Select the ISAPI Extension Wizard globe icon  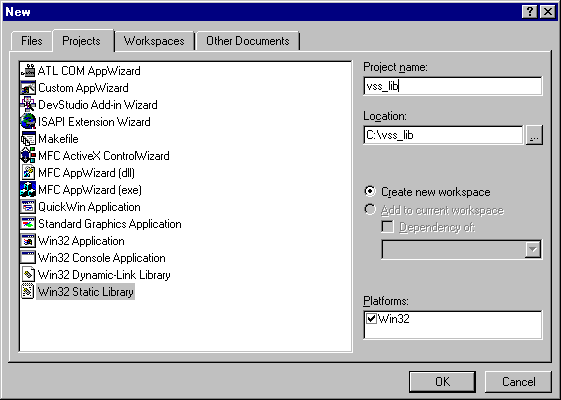[28, 122]
